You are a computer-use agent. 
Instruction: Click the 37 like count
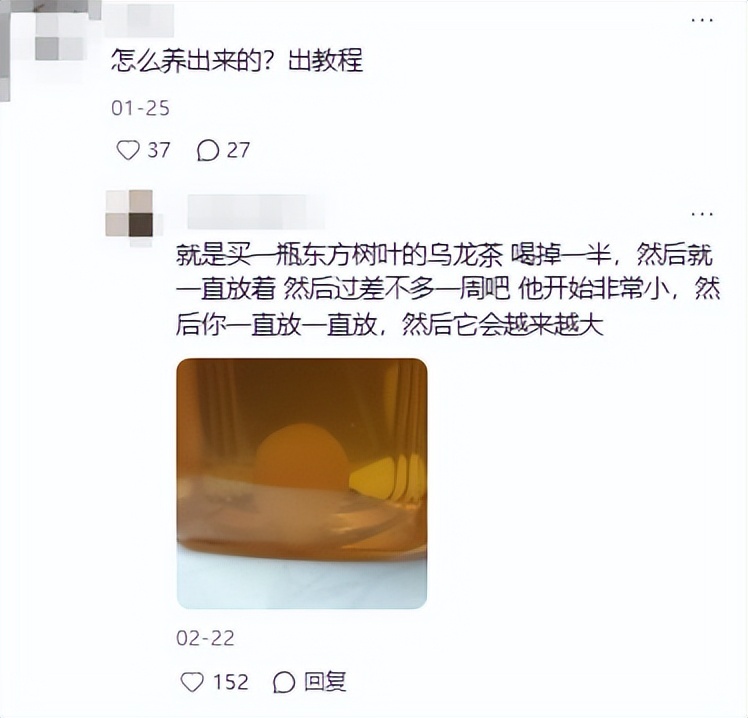point(159,151)
